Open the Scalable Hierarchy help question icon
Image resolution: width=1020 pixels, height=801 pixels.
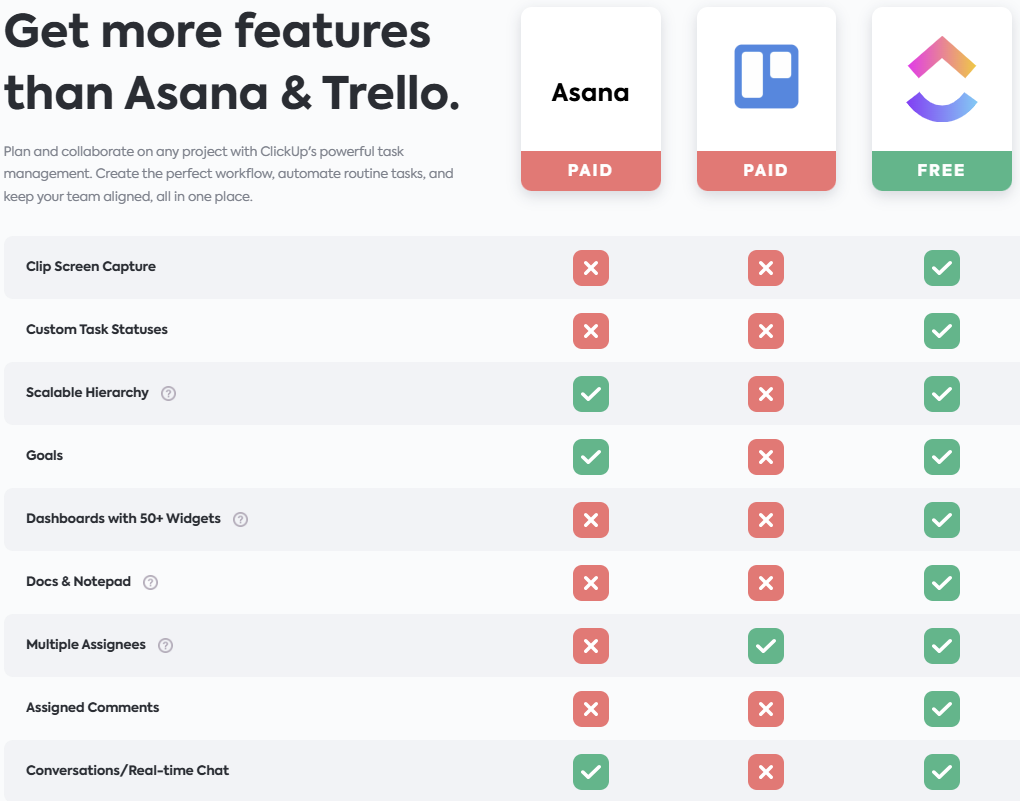[168, 393]
